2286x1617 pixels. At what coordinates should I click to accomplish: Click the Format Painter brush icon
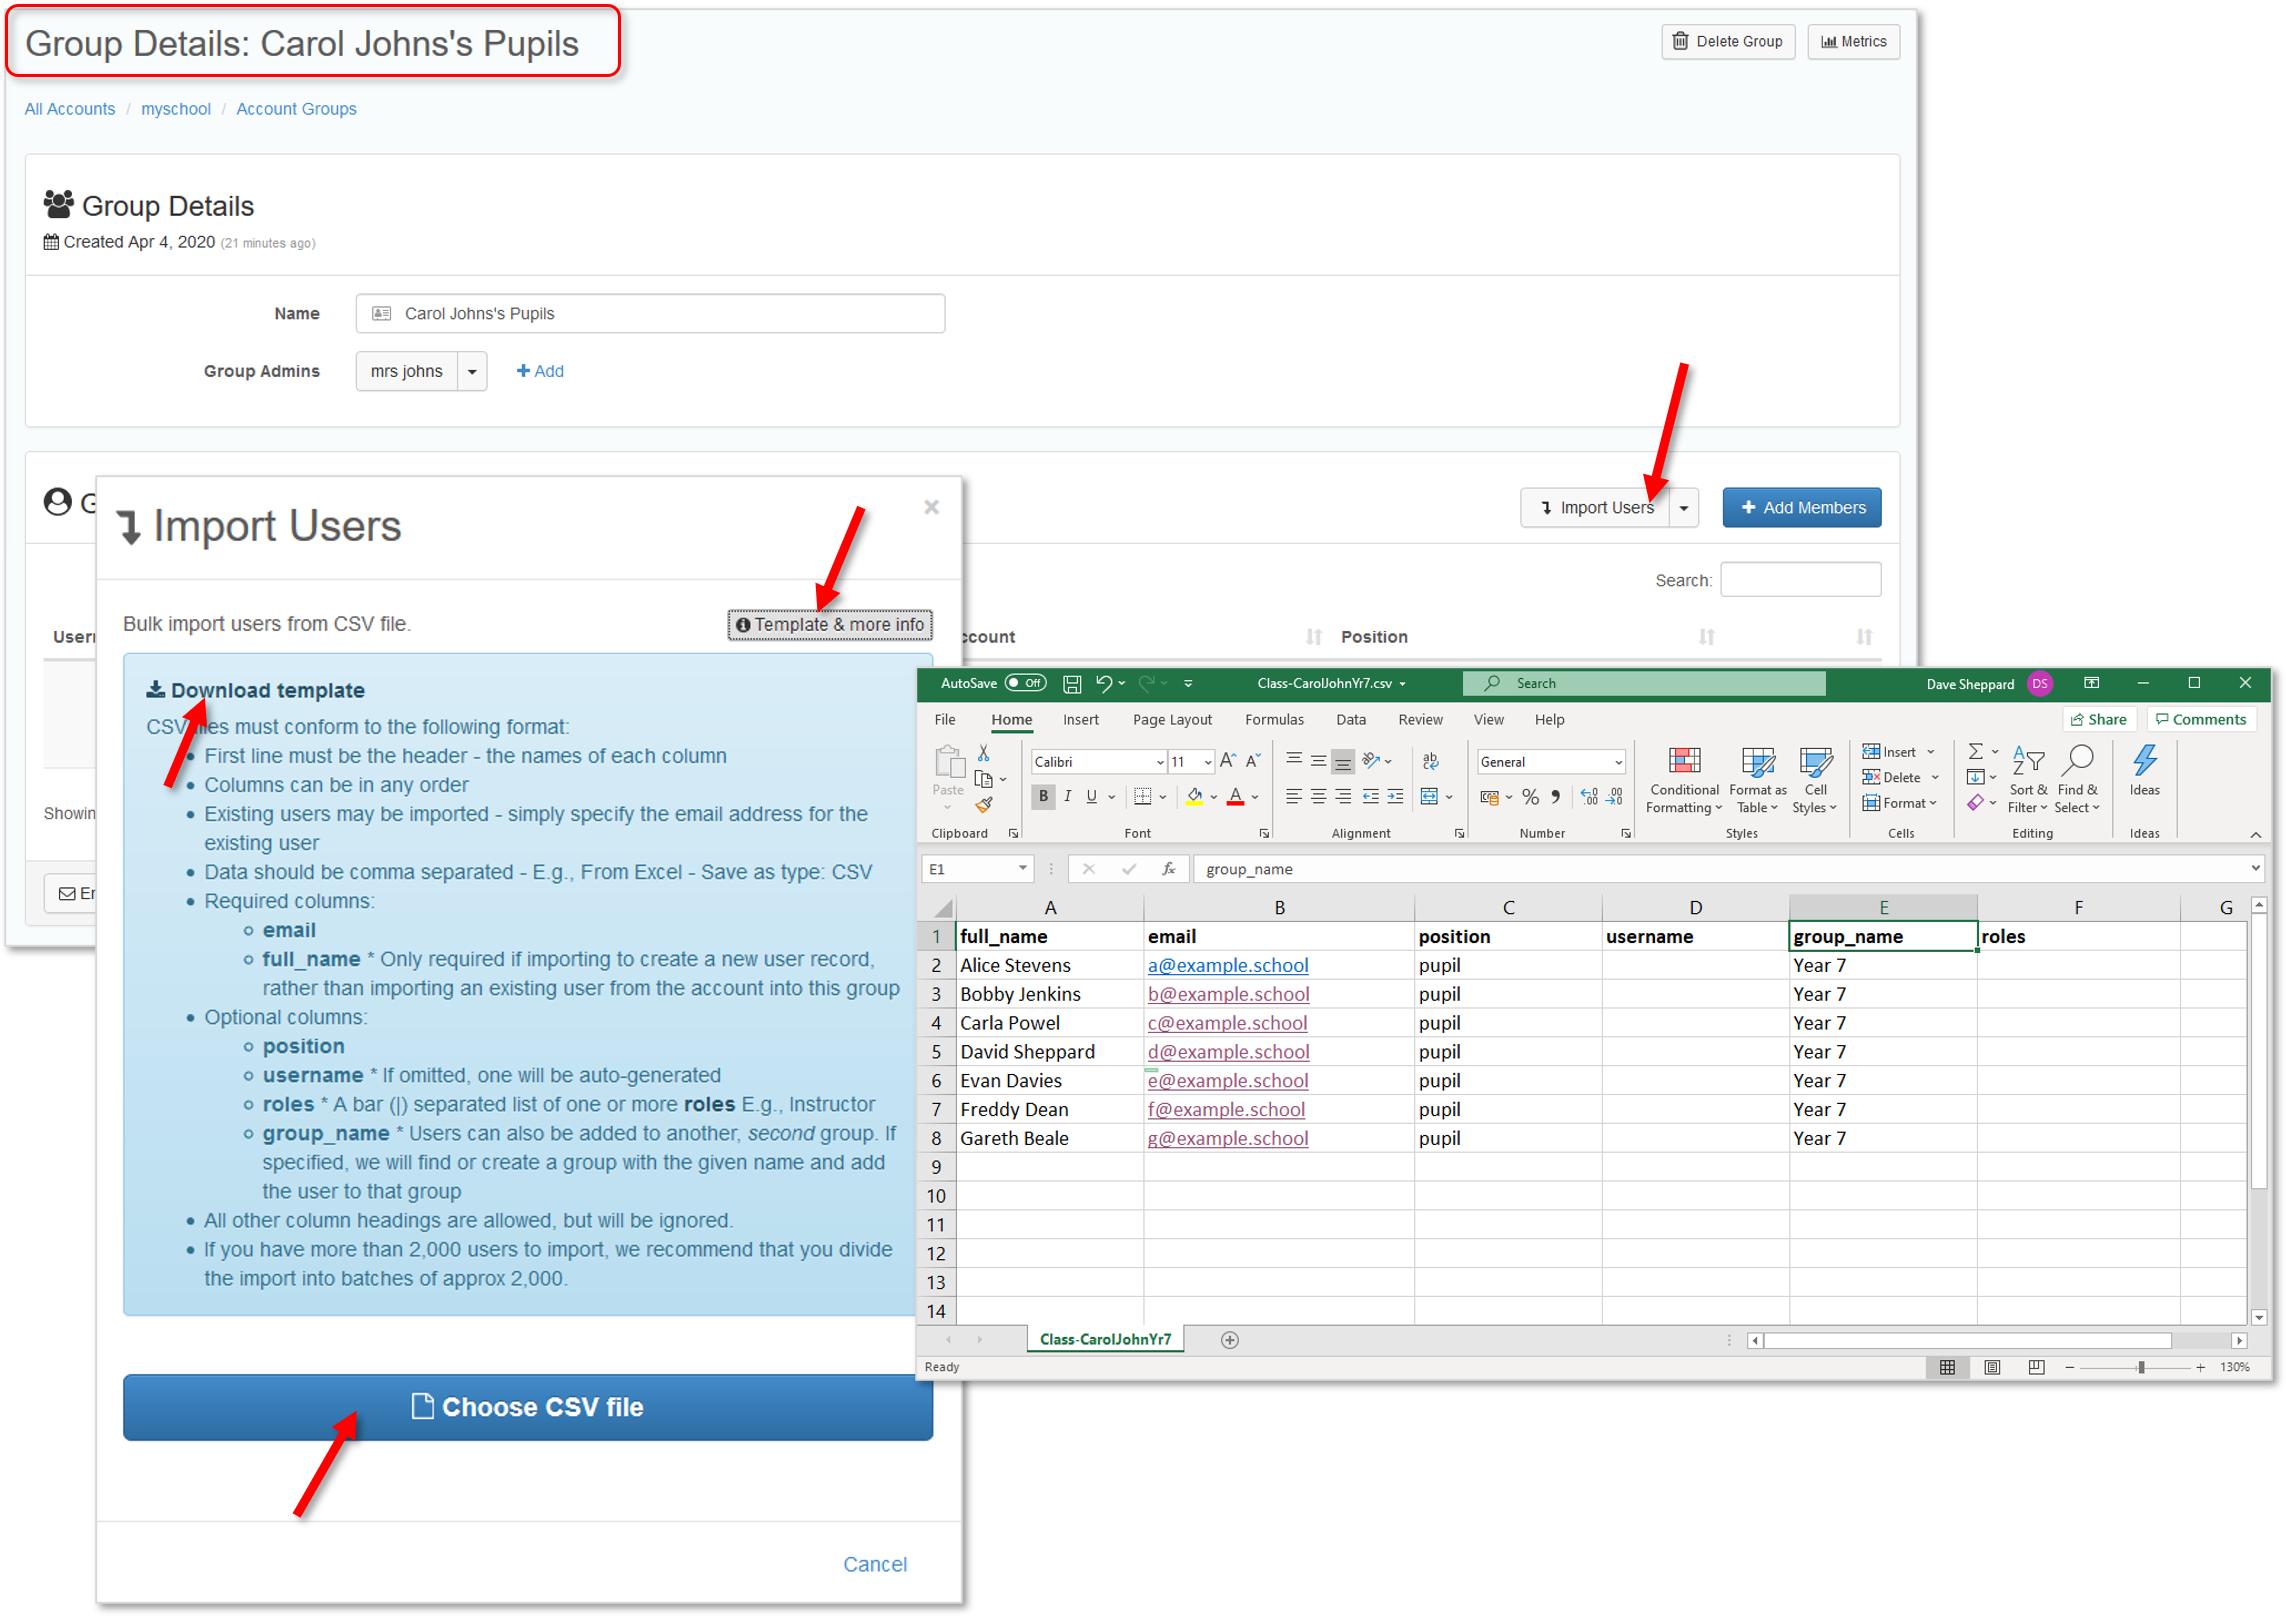(x=985, y=805)
